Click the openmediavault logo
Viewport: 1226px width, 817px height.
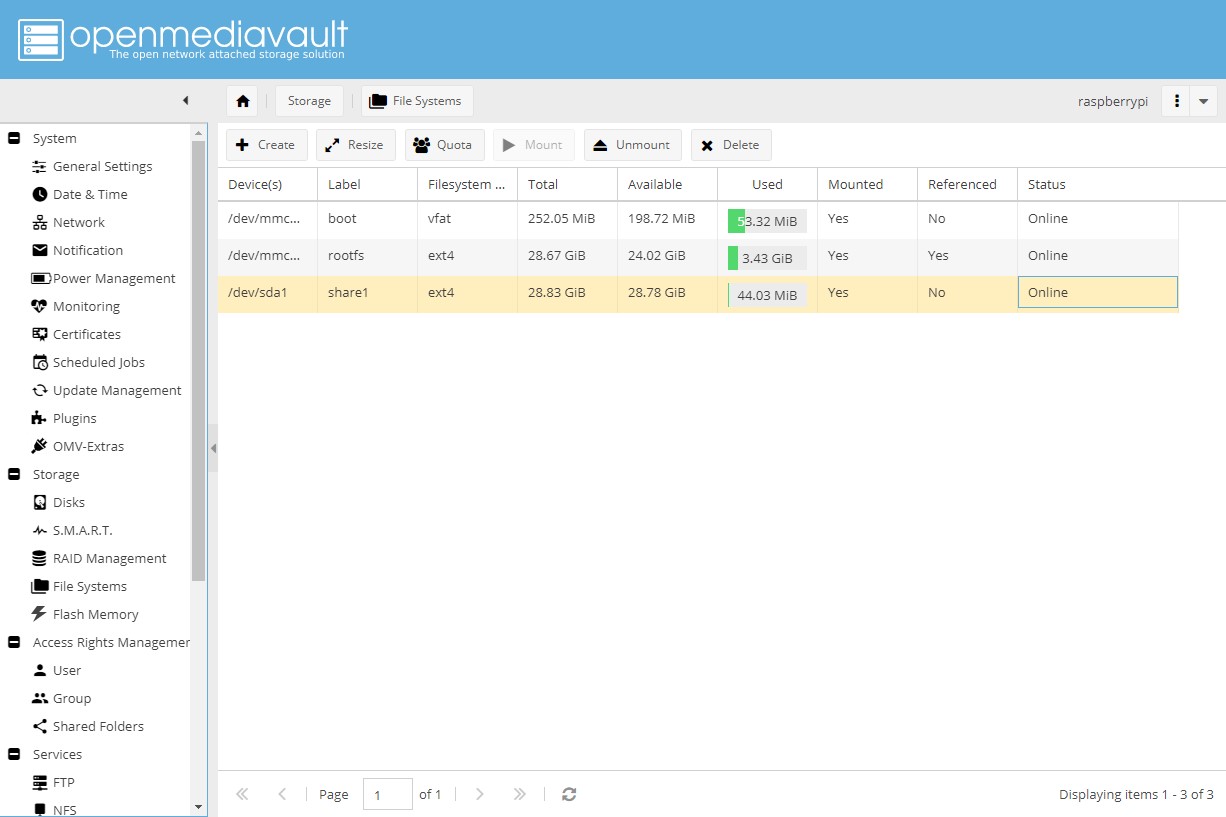pos(184,39)
